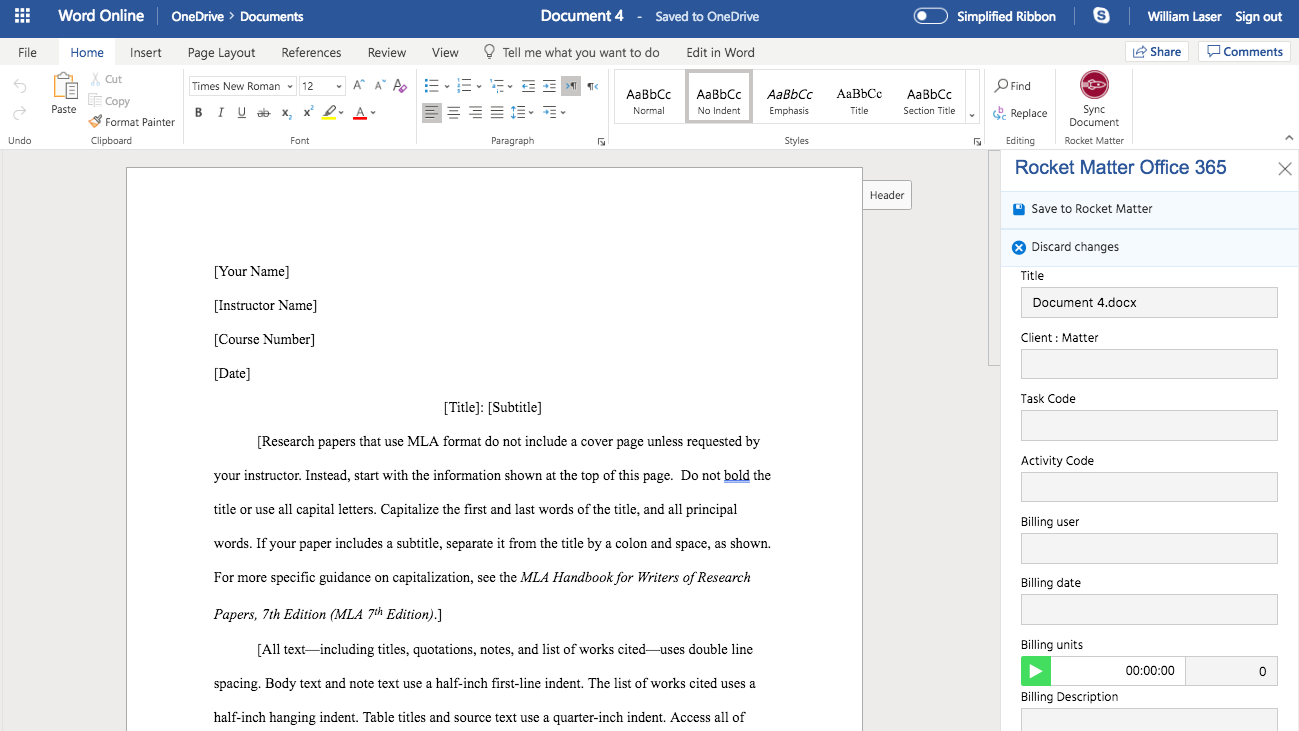Toggle the Simplified Ribbon switch
The image size is (1299, 731).
930,16
